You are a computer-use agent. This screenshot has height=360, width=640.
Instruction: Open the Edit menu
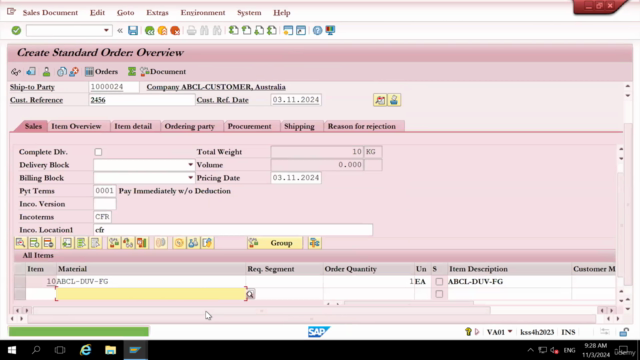click(97, 13)
